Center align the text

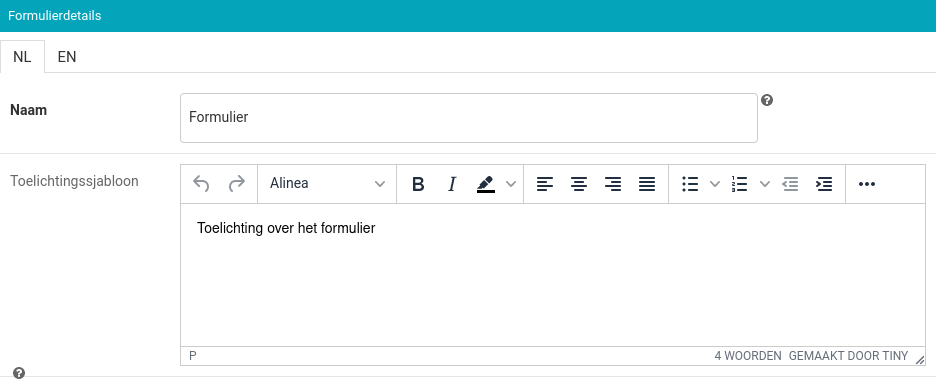(x=578, y=184)
